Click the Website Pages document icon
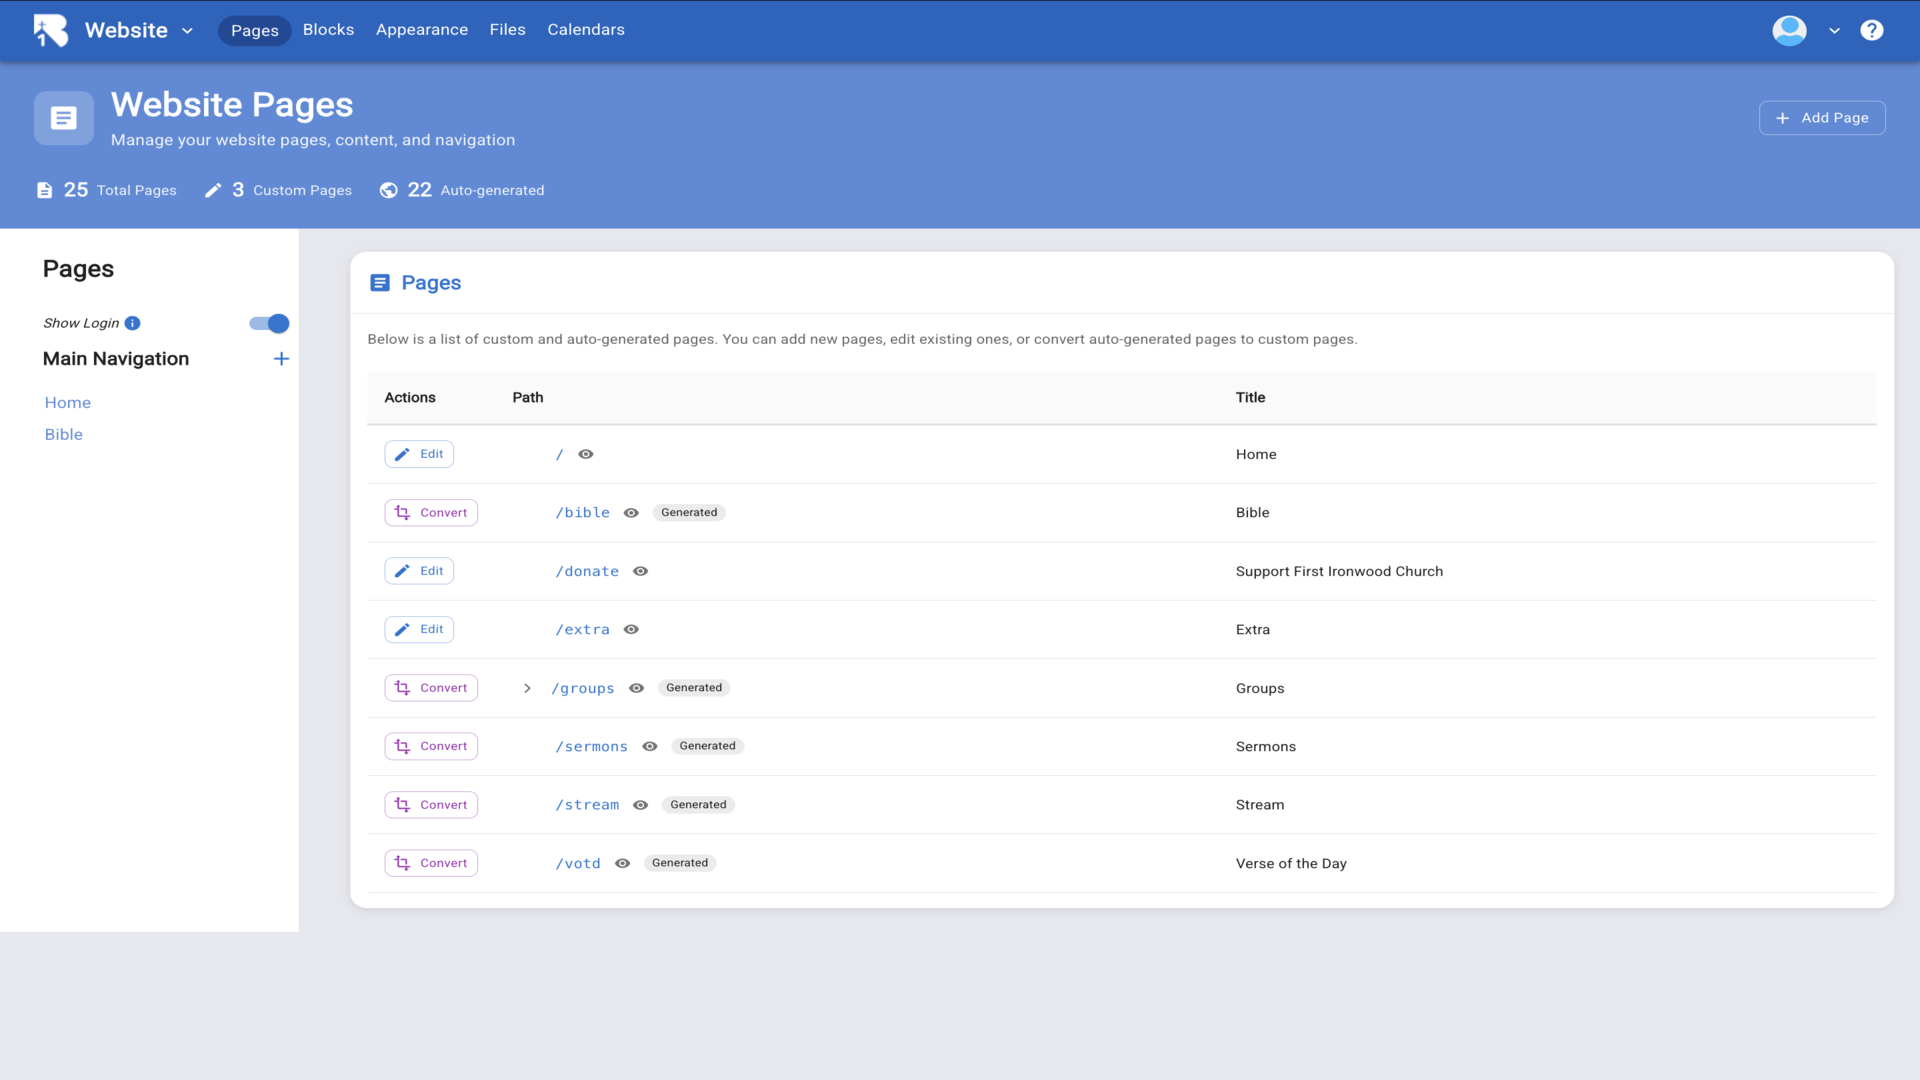The height and width of the screenshot is (1080, 1920). pos(64,118)
